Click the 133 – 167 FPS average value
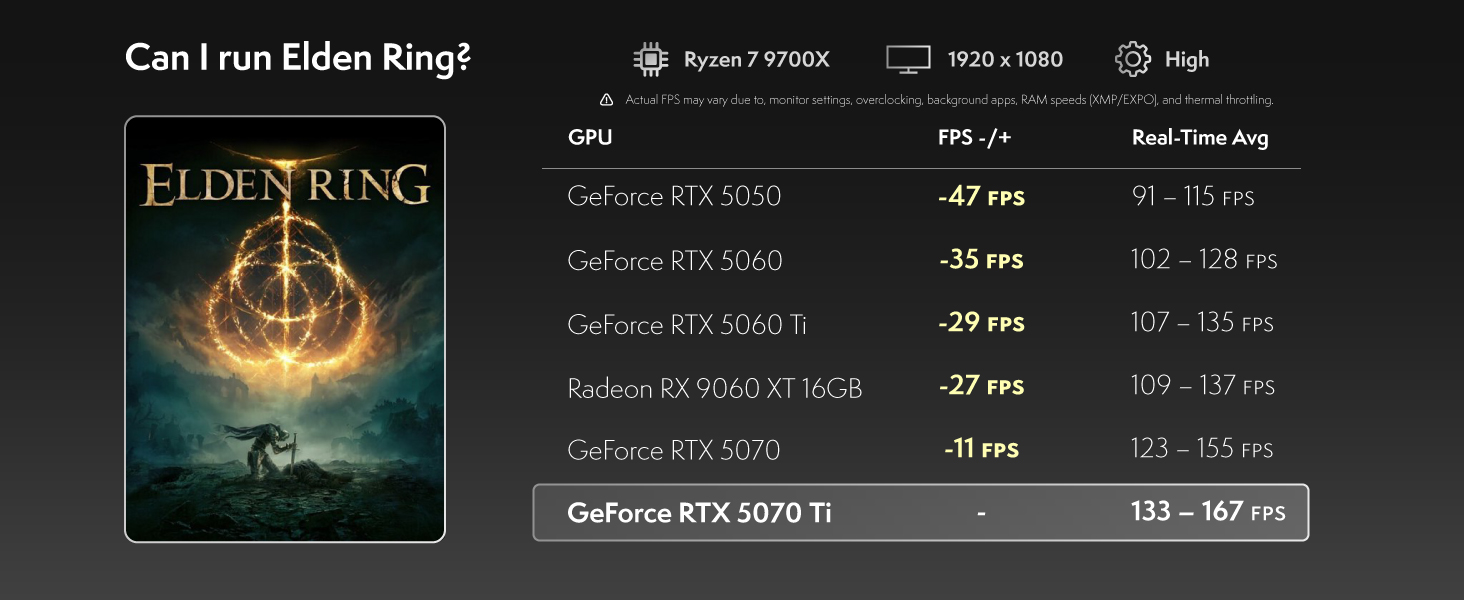This screenshot has width=1464, height=600. tap(1208, 512)
